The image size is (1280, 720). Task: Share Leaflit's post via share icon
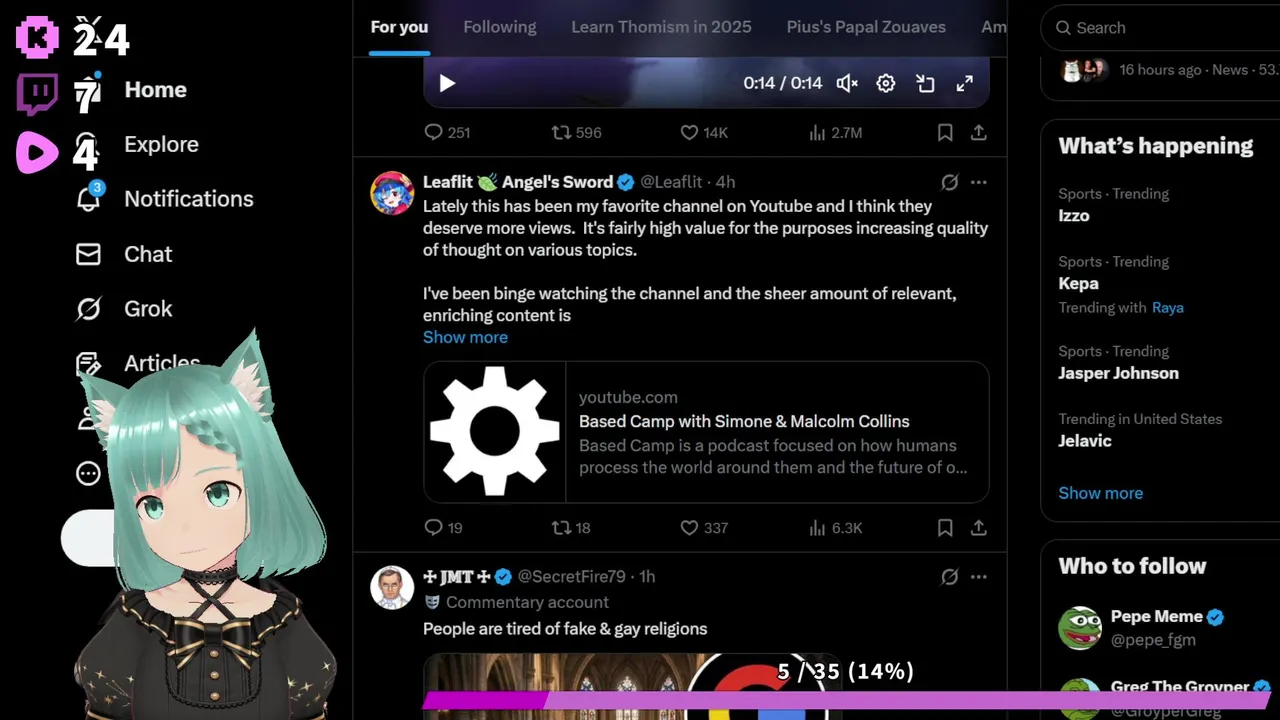(979, 527)
